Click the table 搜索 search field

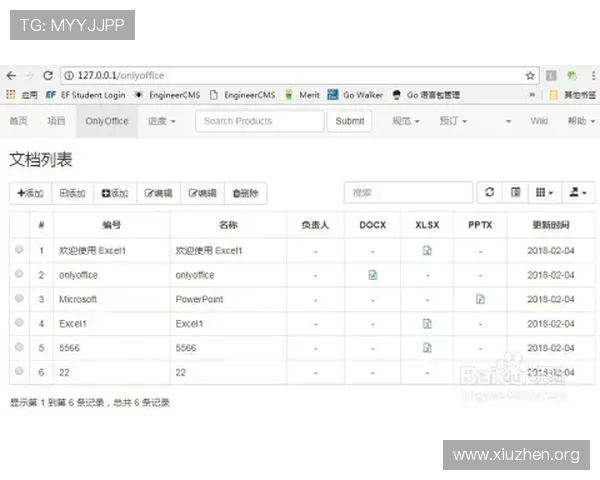click(408, 193)
